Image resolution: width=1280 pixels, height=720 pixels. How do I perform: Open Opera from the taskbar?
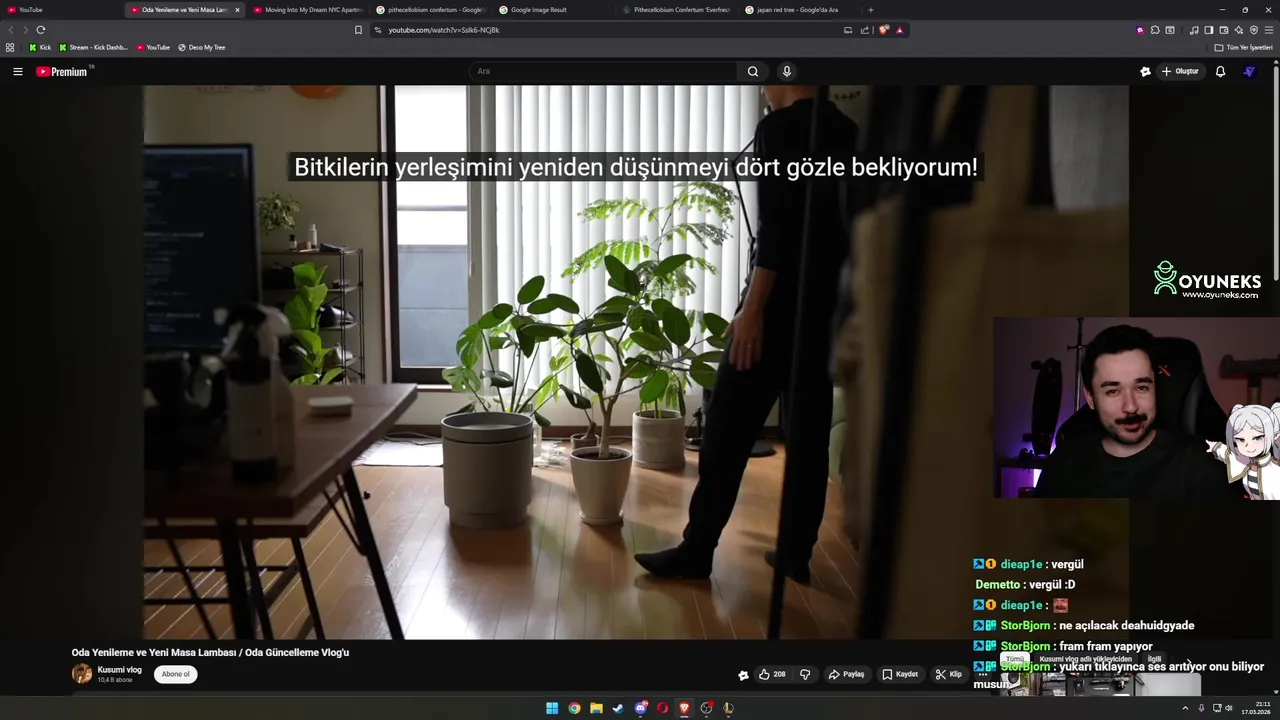point(662,708)
